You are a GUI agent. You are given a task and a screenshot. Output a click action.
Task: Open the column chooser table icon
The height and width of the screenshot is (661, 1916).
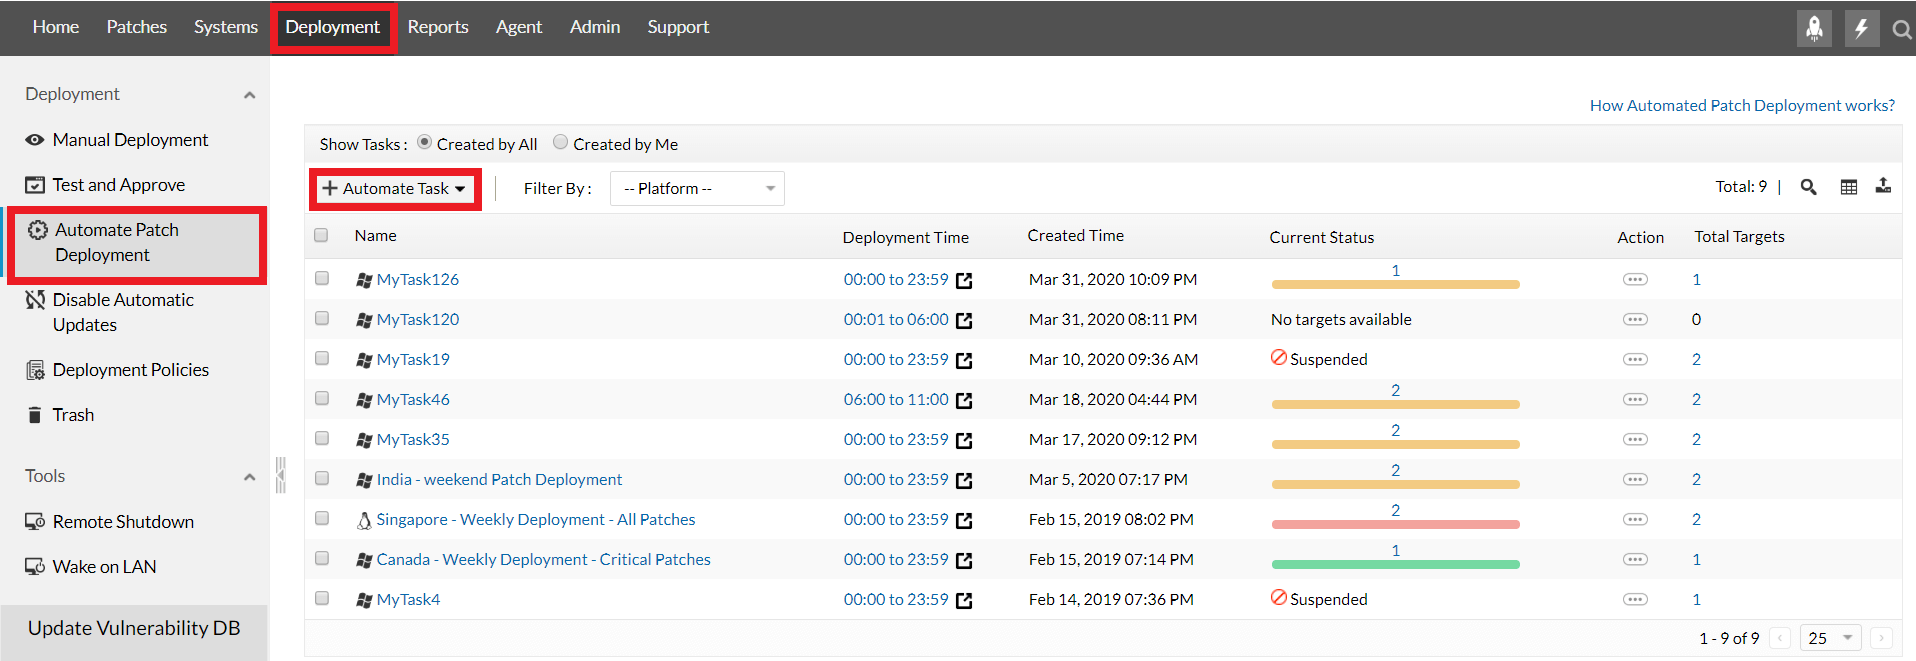pos(1849,187)
